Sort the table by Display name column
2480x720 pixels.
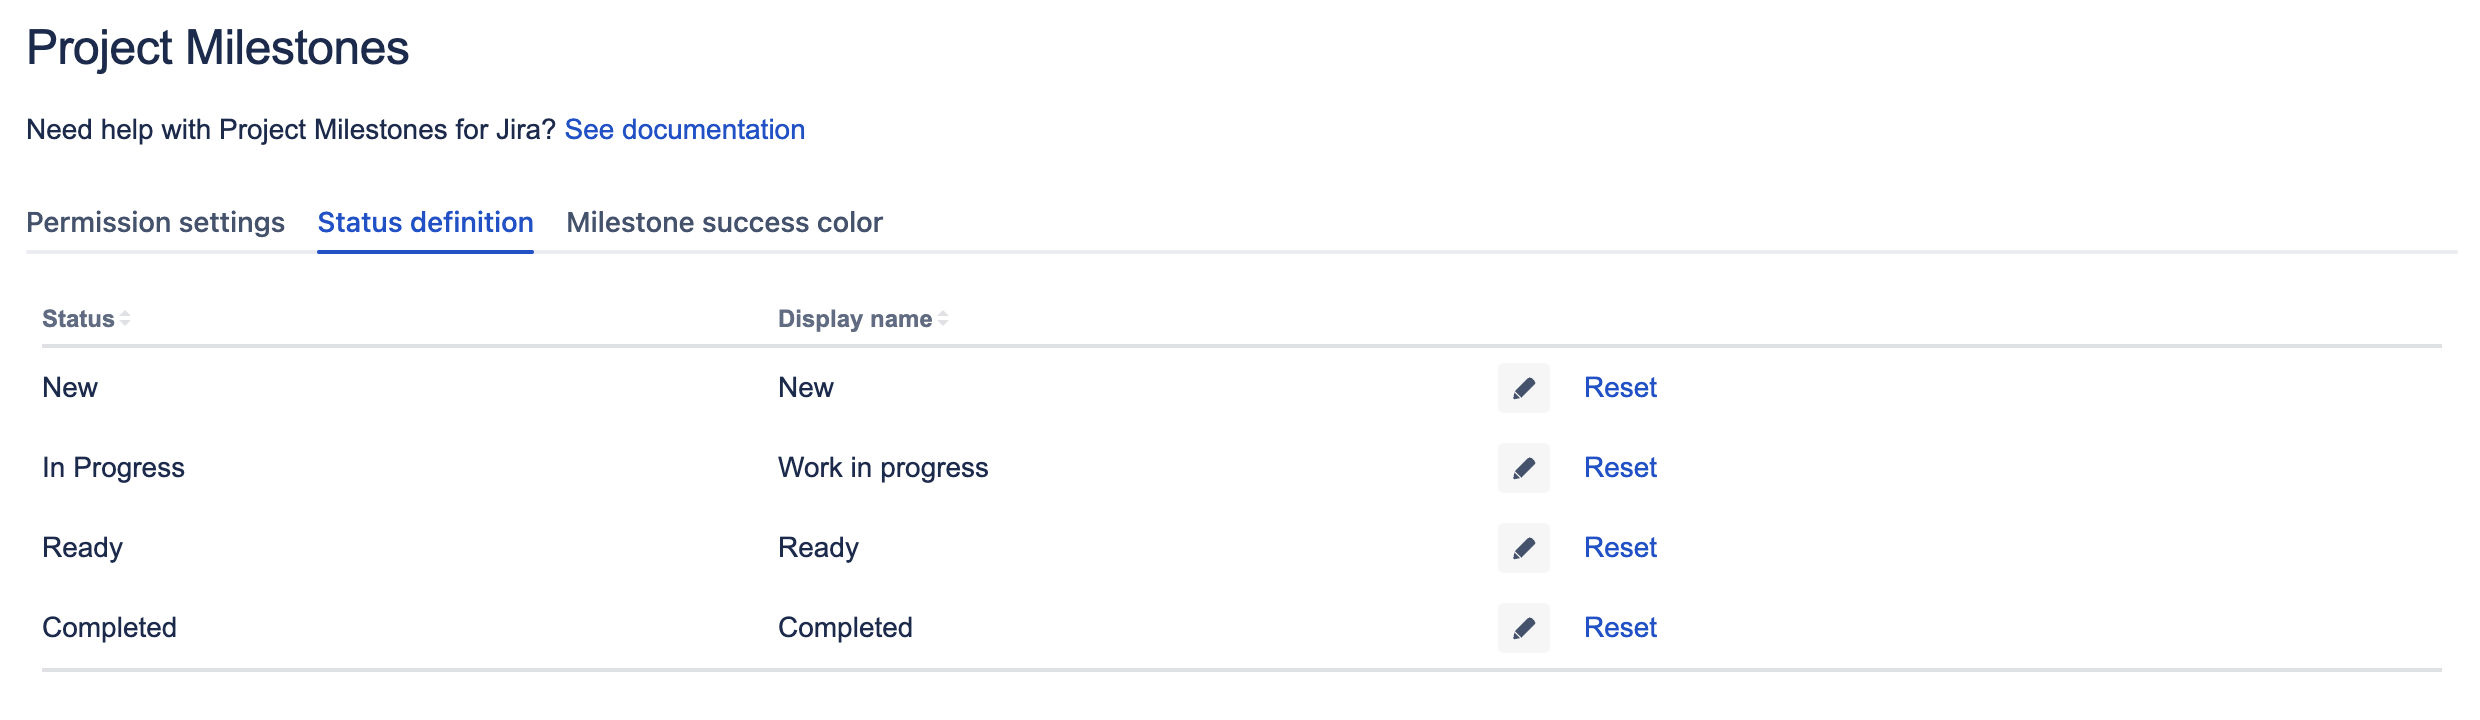(x=942, y=318)
